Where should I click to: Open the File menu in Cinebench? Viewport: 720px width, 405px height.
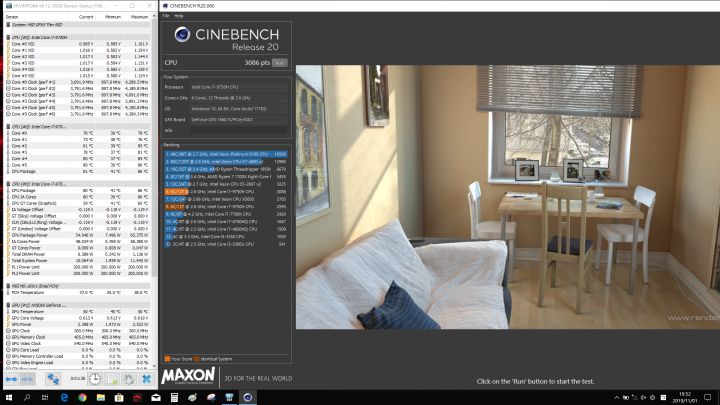166,16
